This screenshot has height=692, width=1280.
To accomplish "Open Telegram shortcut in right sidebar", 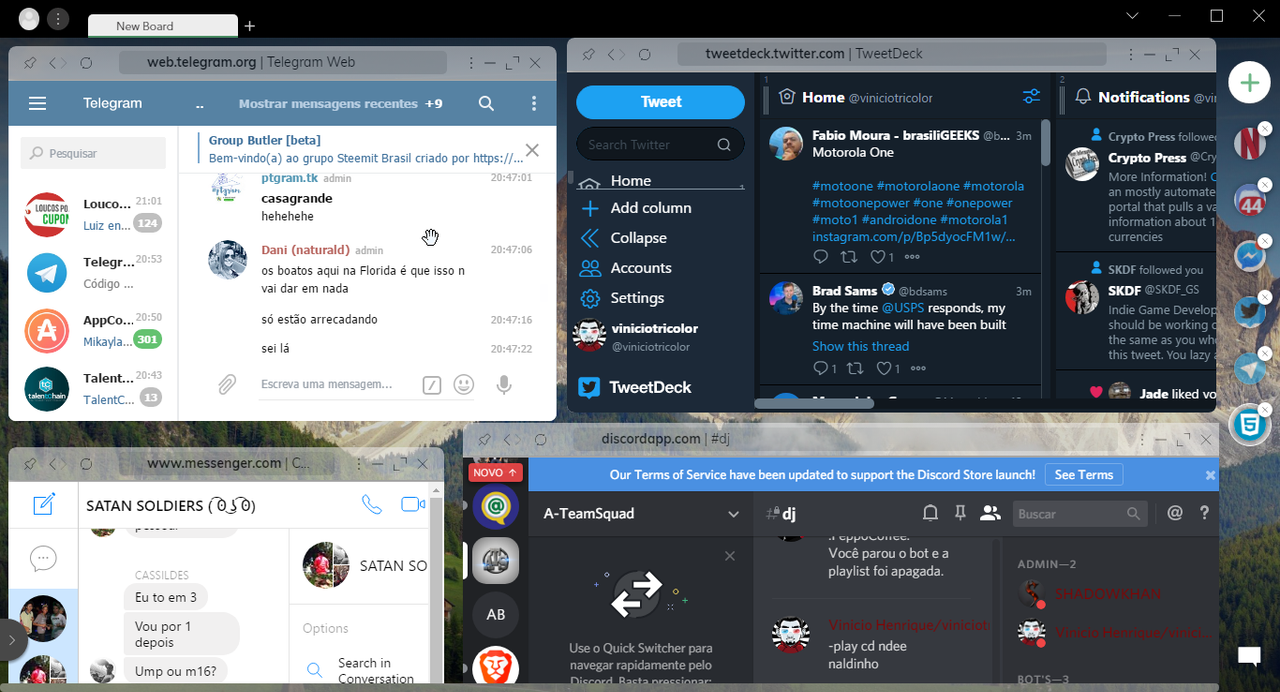I will pyautogui.click(x=1249, y=369).
